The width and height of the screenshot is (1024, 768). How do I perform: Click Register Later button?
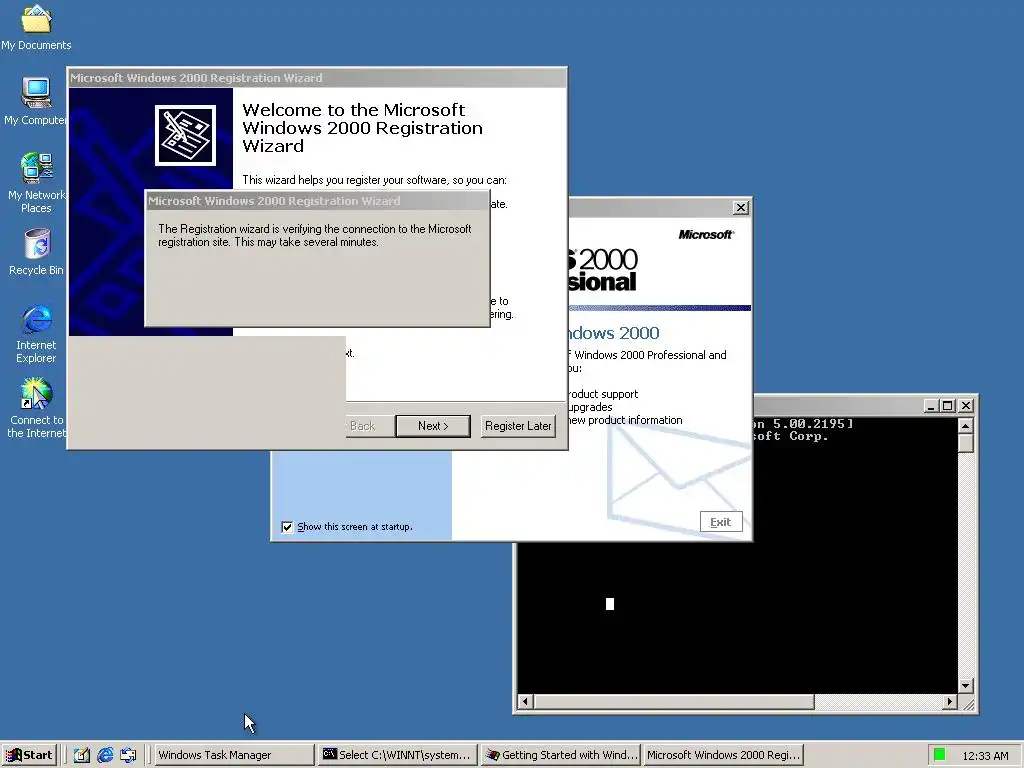click(x=518, y=426)
